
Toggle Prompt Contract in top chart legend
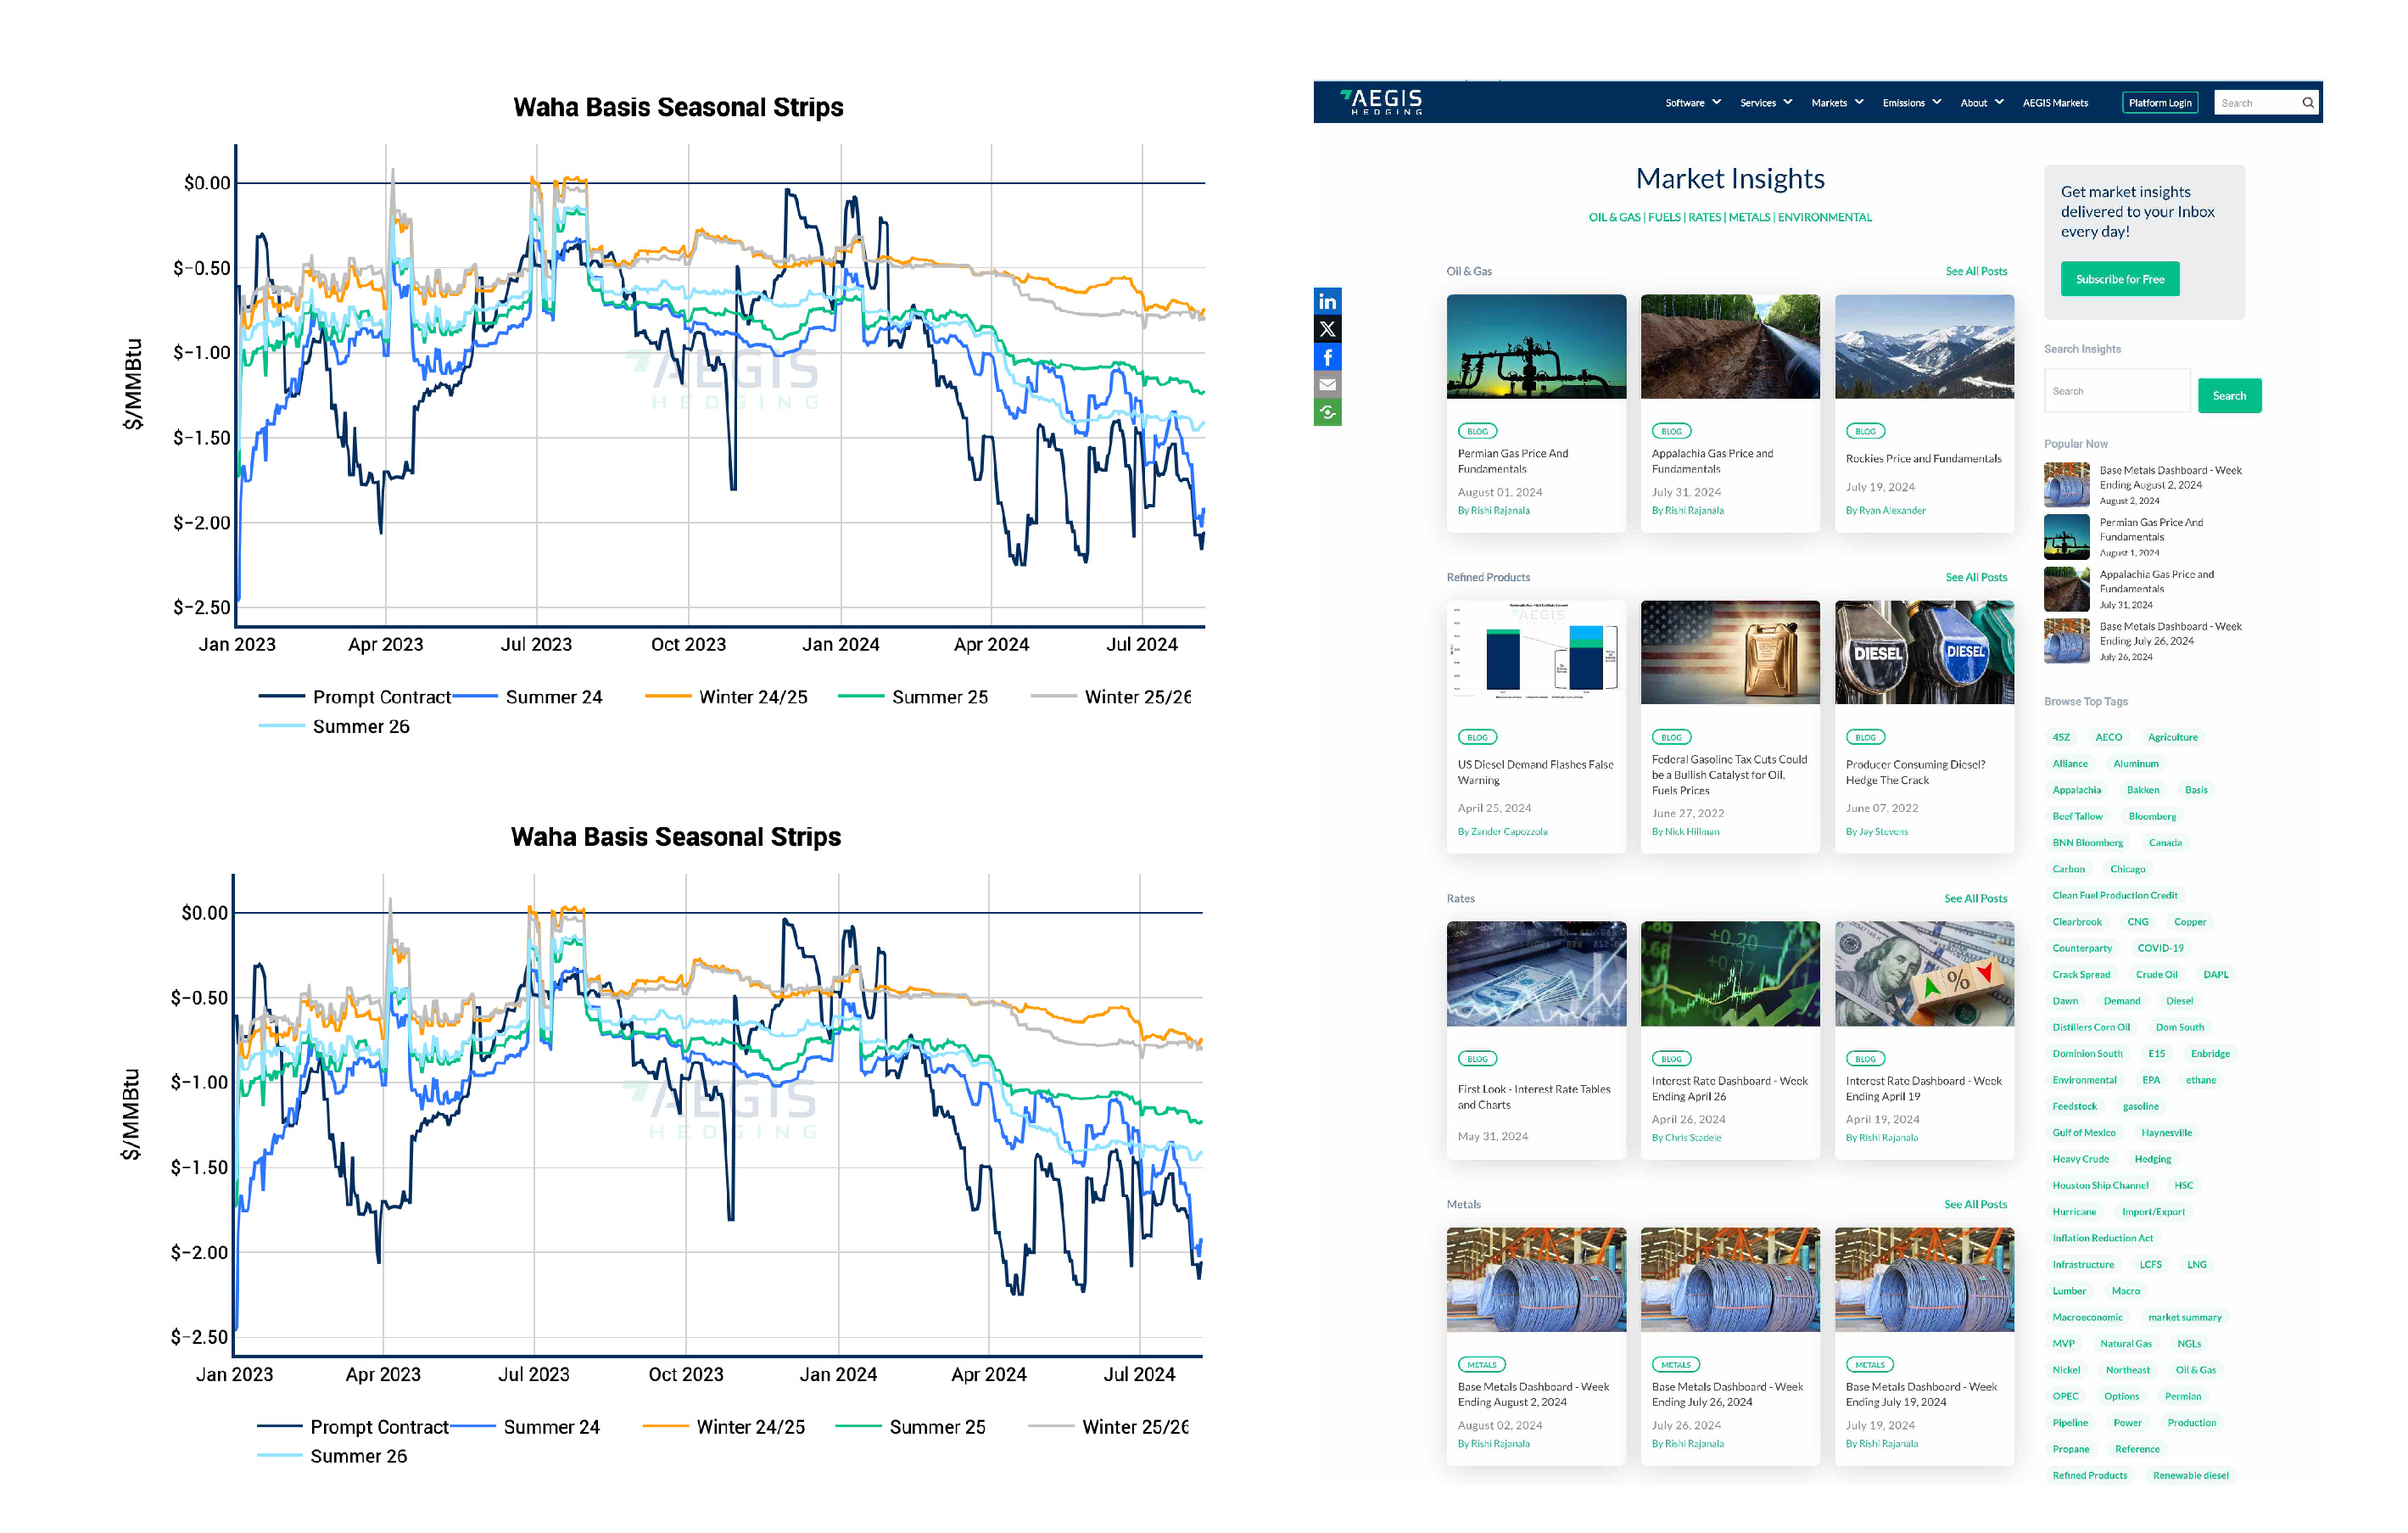380,697
